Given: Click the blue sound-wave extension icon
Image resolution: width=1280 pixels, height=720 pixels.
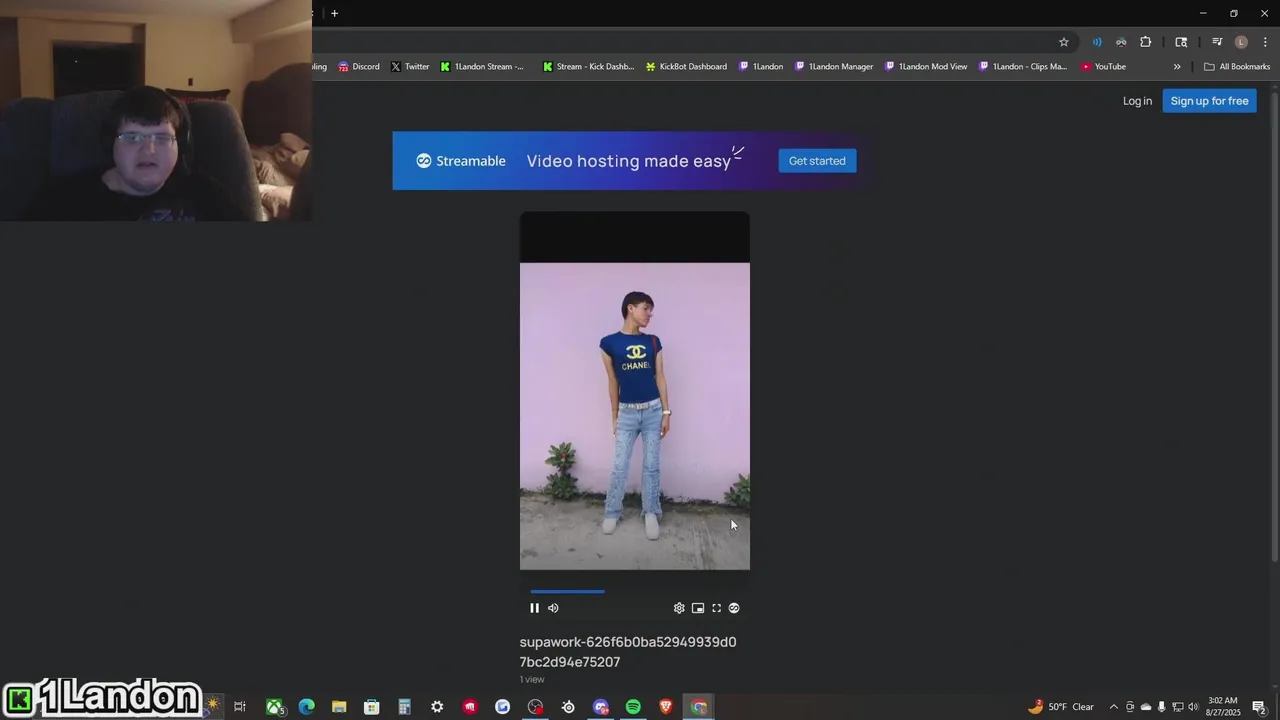Looking at the screenshot, I should pos(1097,42).
